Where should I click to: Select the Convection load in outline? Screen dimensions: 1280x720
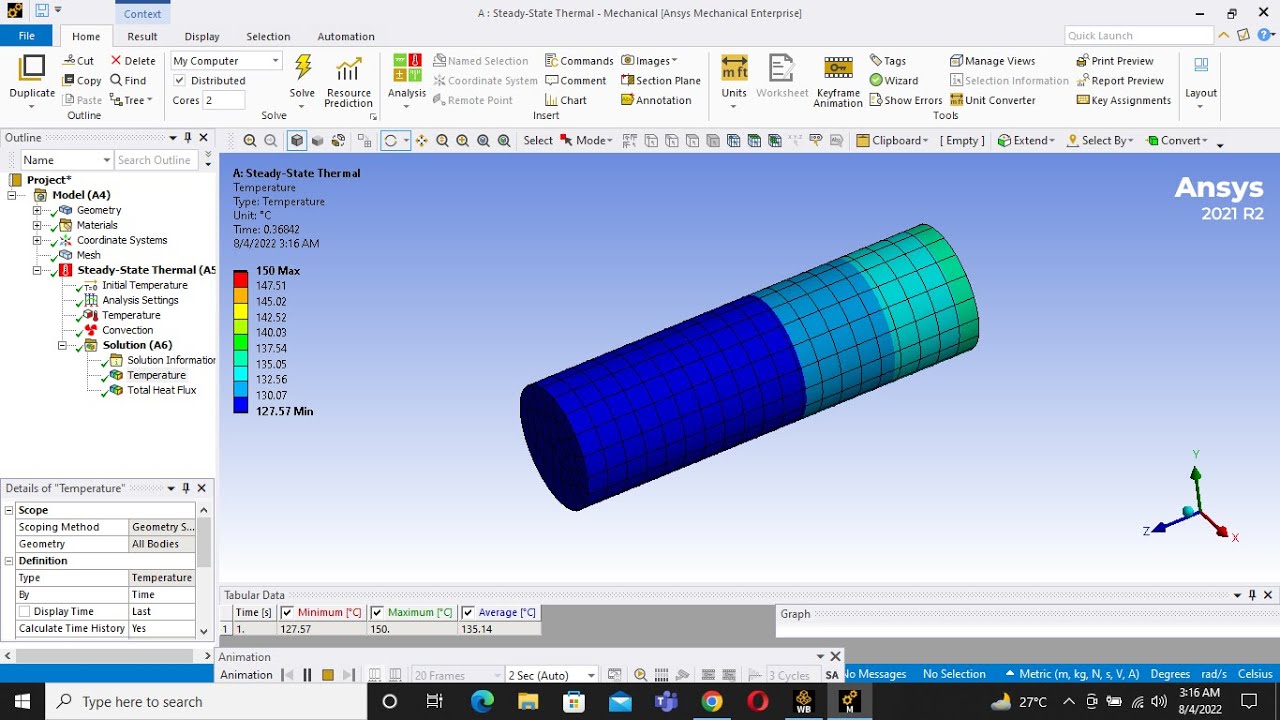[128, 330]
